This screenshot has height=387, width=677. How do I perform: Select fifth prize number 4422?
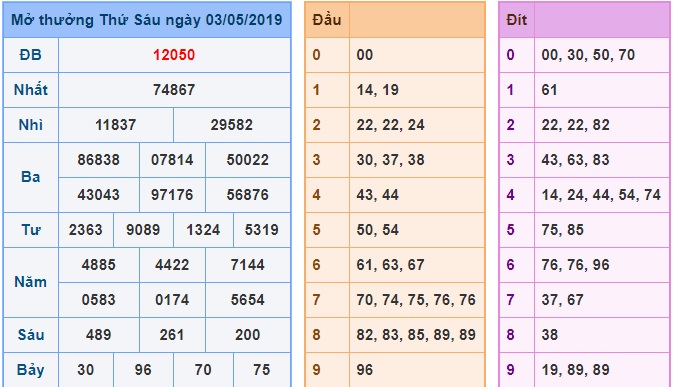point(172,265)
